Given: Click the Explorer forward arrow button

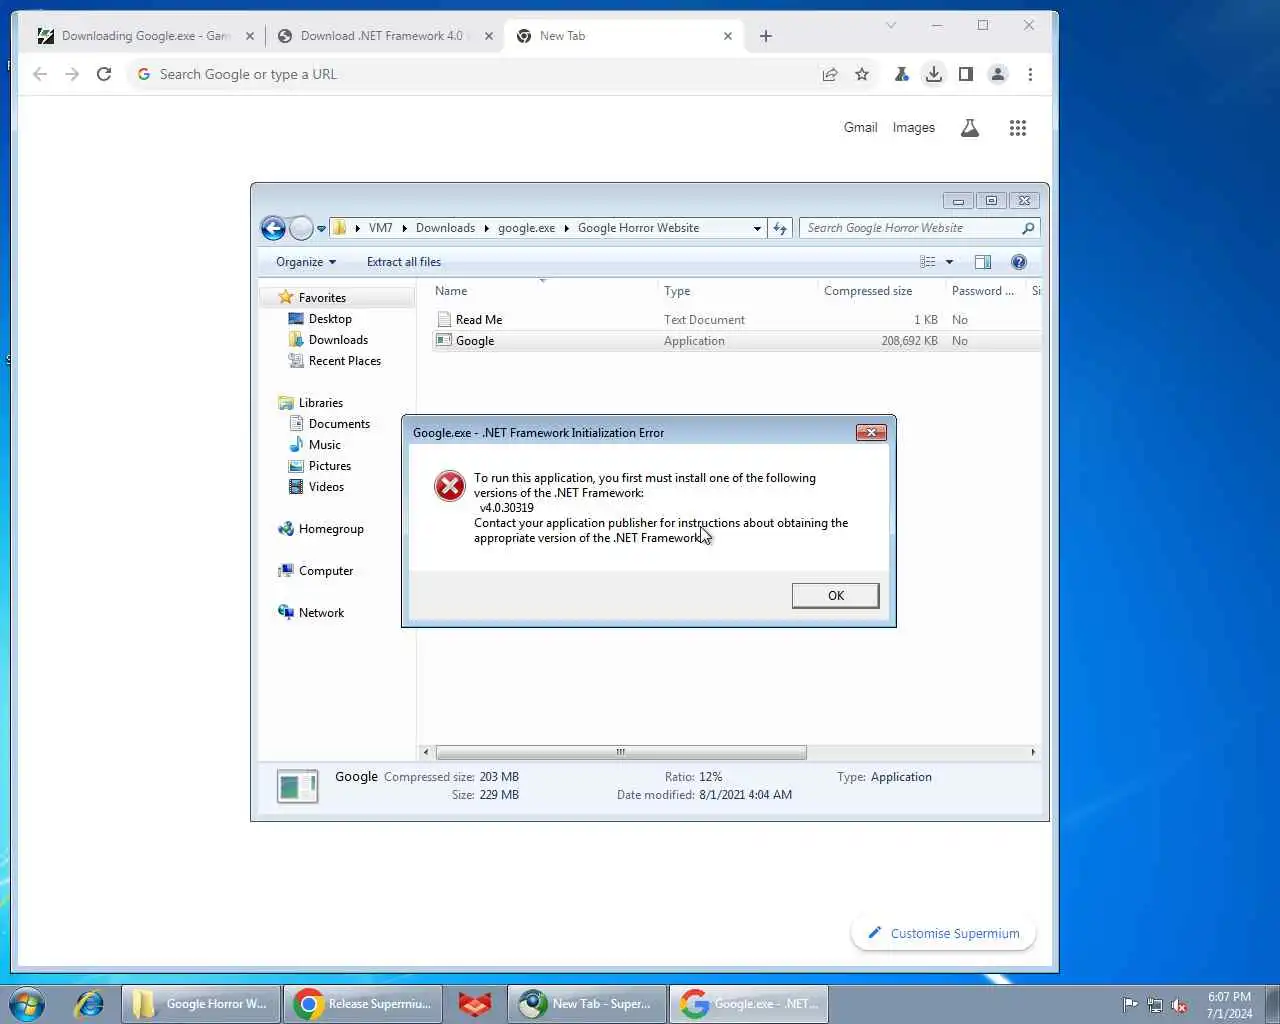Looking at the screenshot, I should 301,228.
